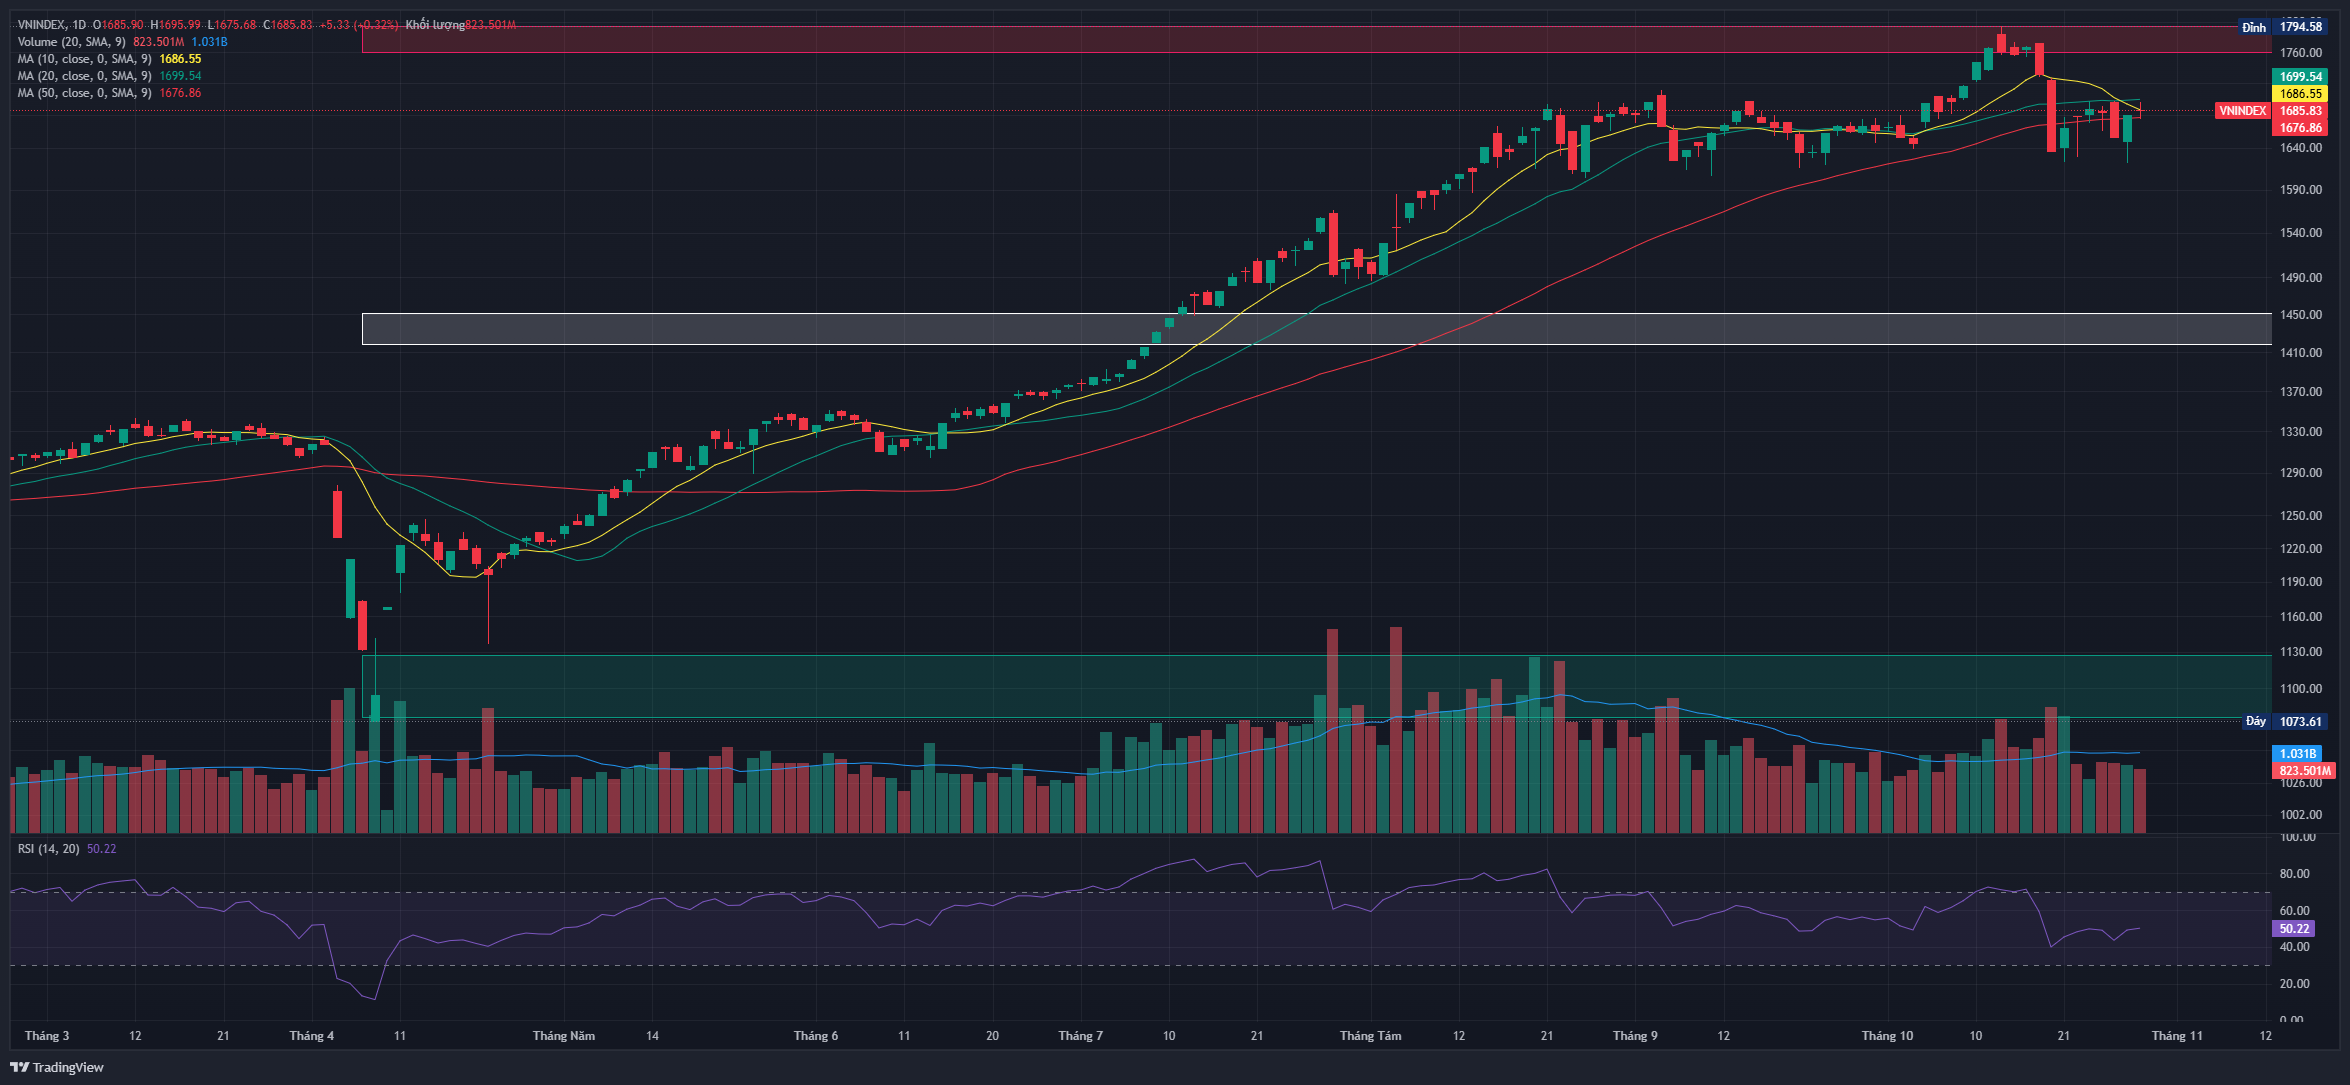Select the VNINDEX, 1D symbol title
This screenshot has width=2350, height=1085.
pyautogui.click(x=52, y=25)
